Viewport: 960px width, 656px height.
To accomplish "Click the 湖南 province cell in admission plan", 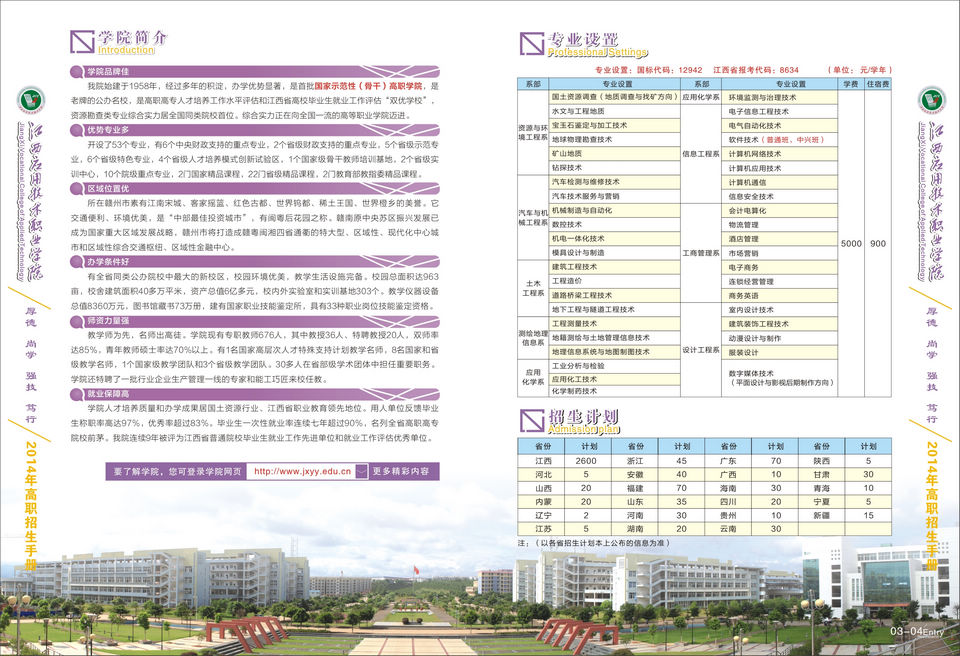I will (x=636, y=529).
